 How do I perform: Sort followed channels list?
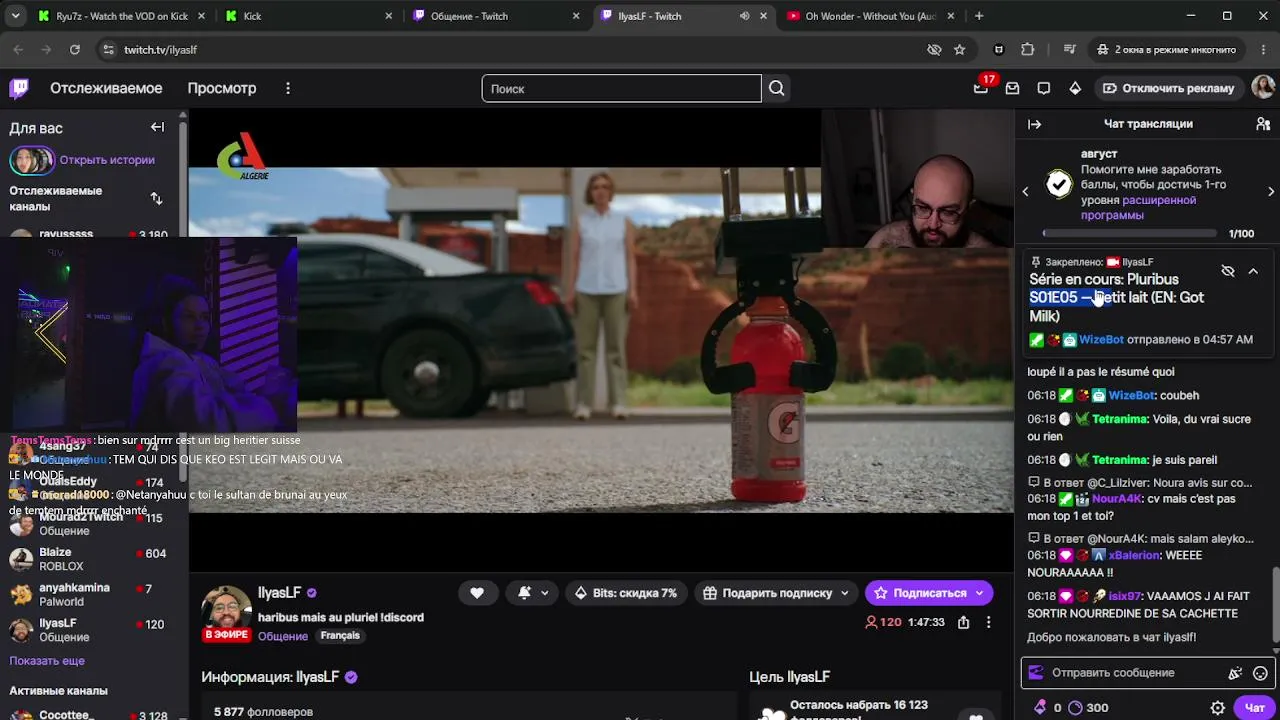[156, 198]
